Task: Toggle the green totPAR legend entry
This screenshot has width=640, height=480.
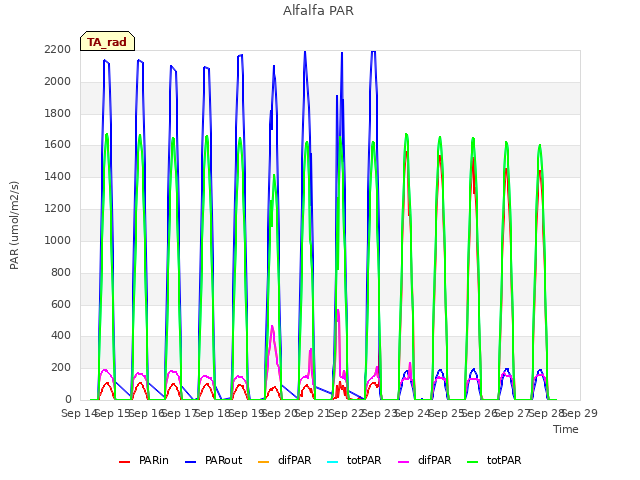Action: pyautogui.click(x=494, y=460)
